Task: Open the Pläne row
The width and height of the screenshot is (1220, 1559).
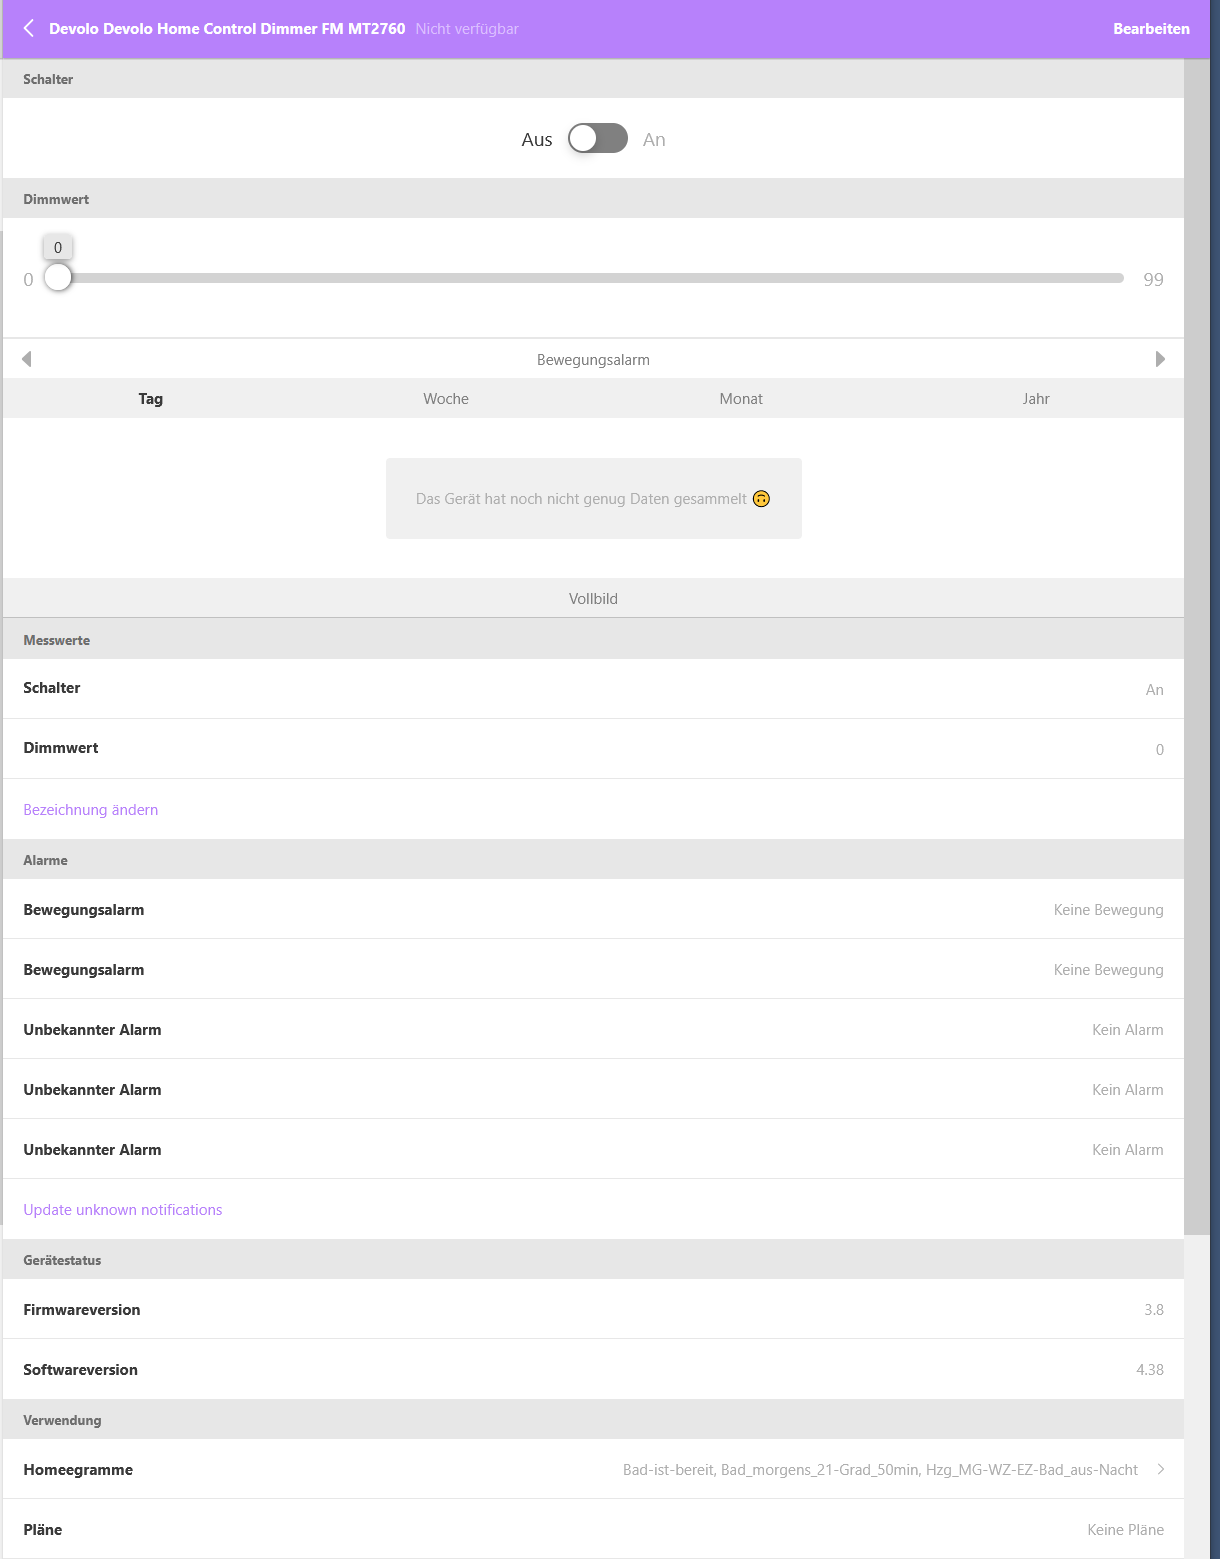Action: (x=593, y=1529)
